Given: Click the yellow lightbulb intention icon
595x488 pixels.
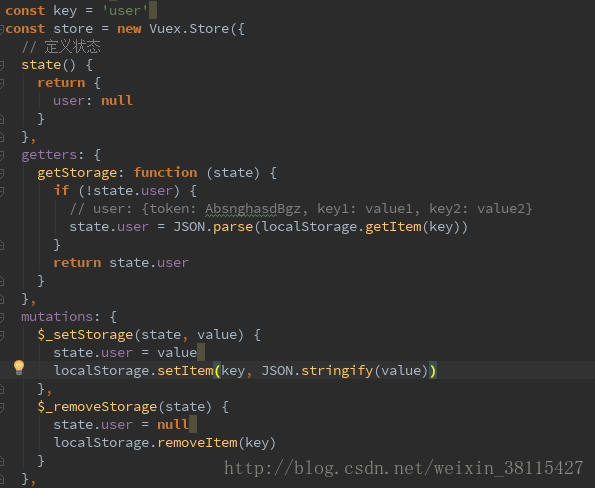Looking at the screenshot, I should point(19,367).
